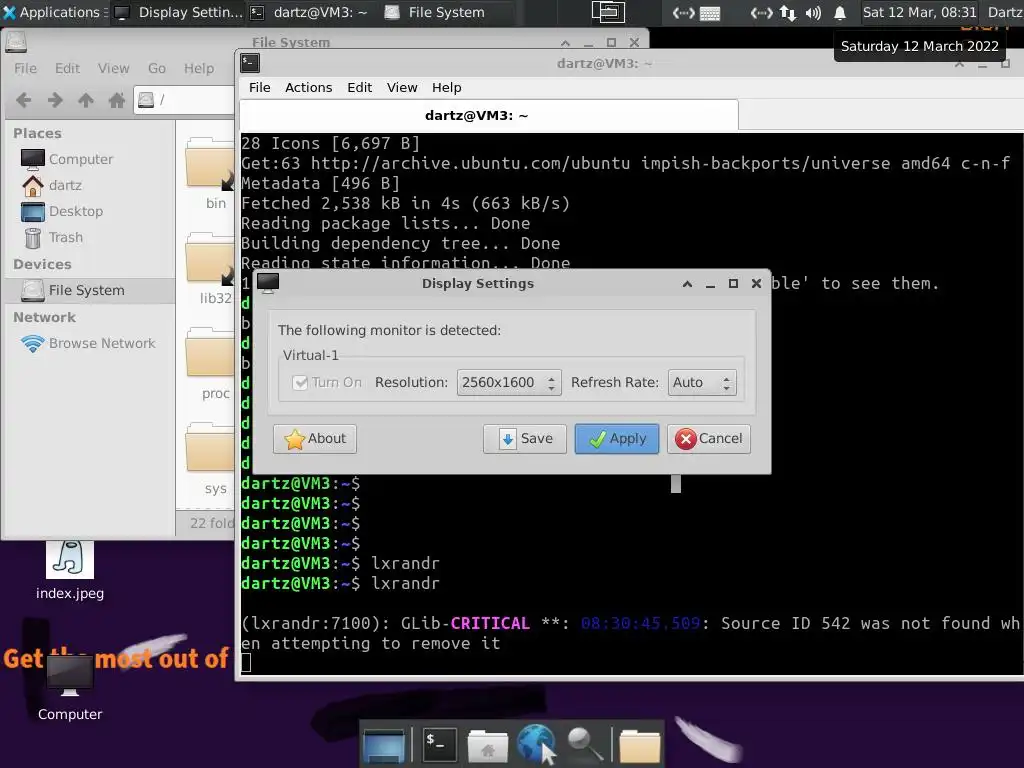The width and height of the screenshot is (1024, 768).
Task: Select the bin folder icon
Action: [x=210, y=163]
